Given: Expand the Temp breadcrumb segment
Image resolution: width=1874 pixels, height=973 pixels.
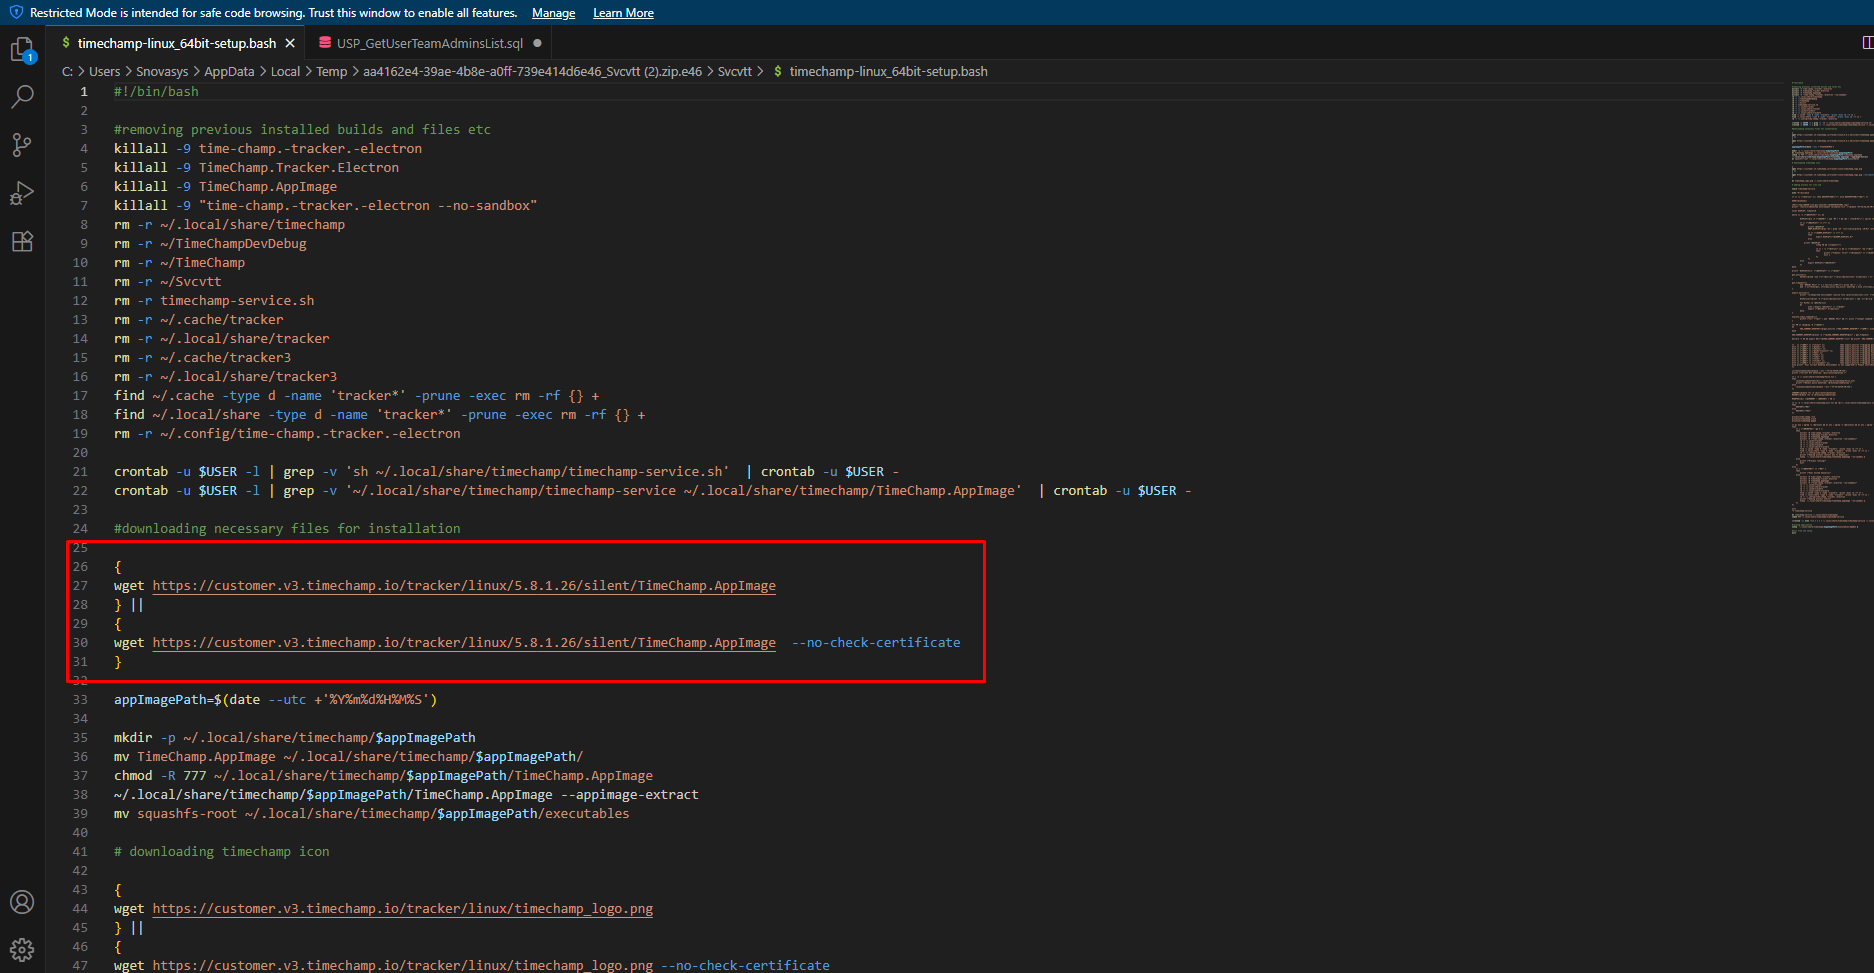Looking at the screenshot, I should (x=331, y=71).
